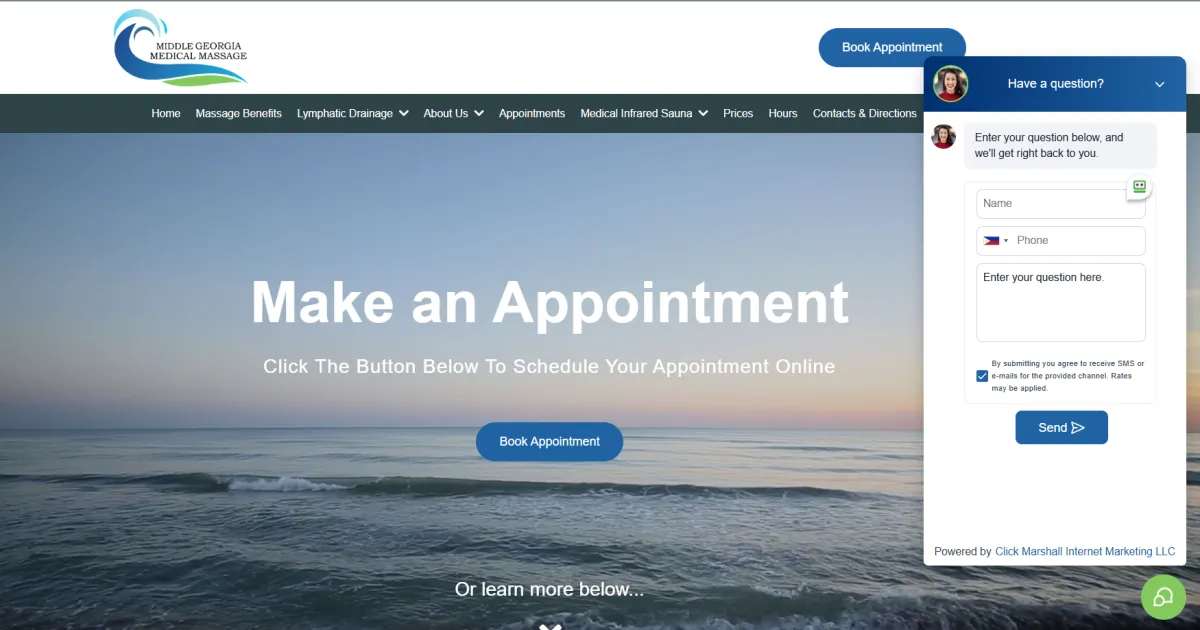
Task: Open the phone country flag selector
Action: (996, 241)
